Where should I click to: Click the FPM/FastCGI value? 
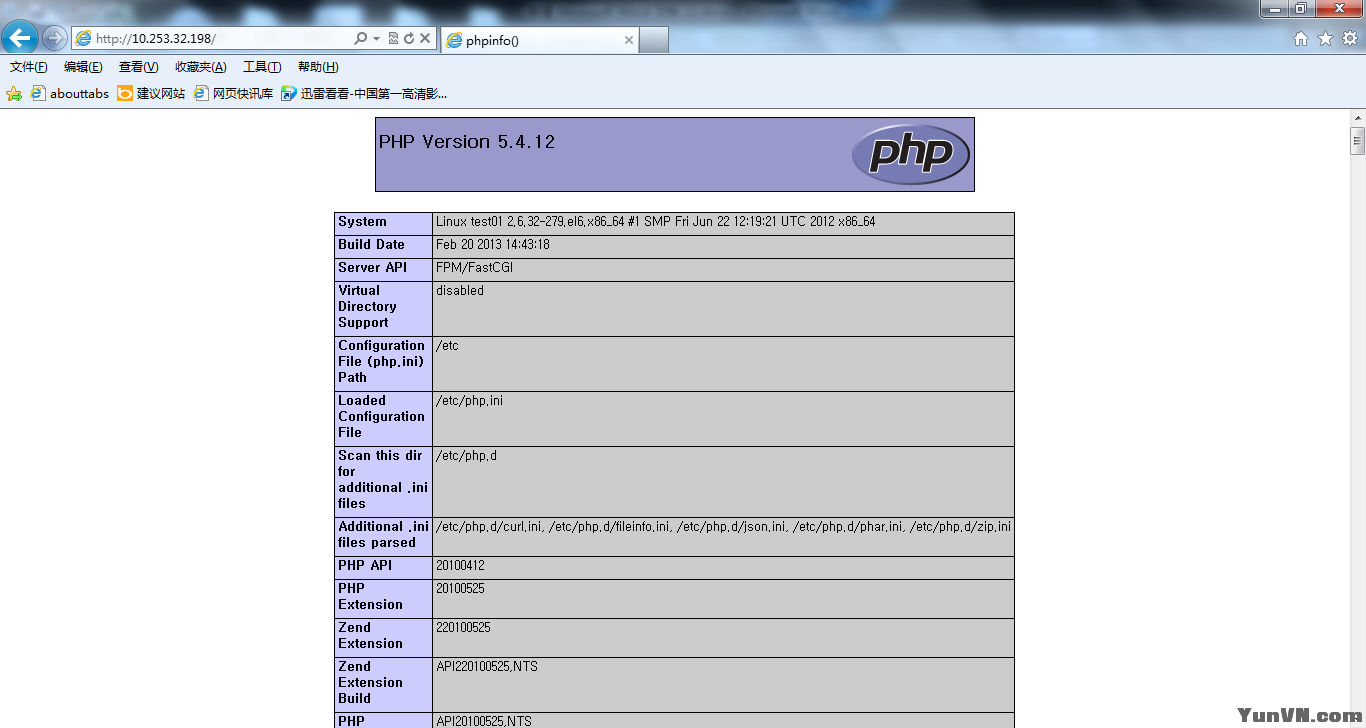point(475,268)
